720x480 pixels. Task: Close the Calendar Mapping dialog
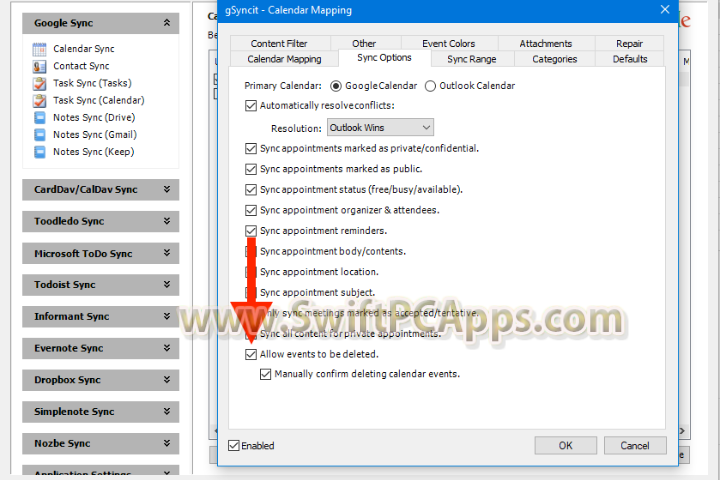[664, 10]
